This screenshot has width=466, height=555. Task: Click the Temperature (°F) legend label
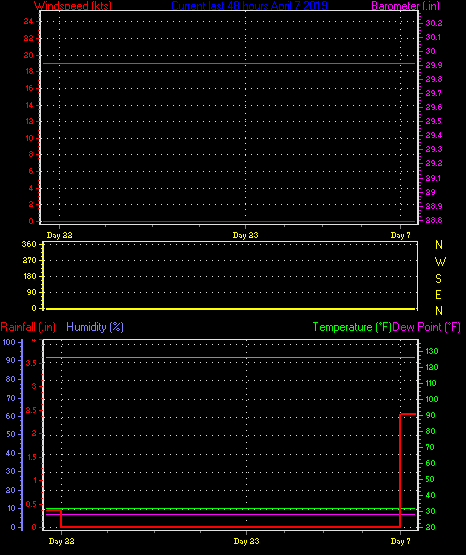[x=352, y=327]
